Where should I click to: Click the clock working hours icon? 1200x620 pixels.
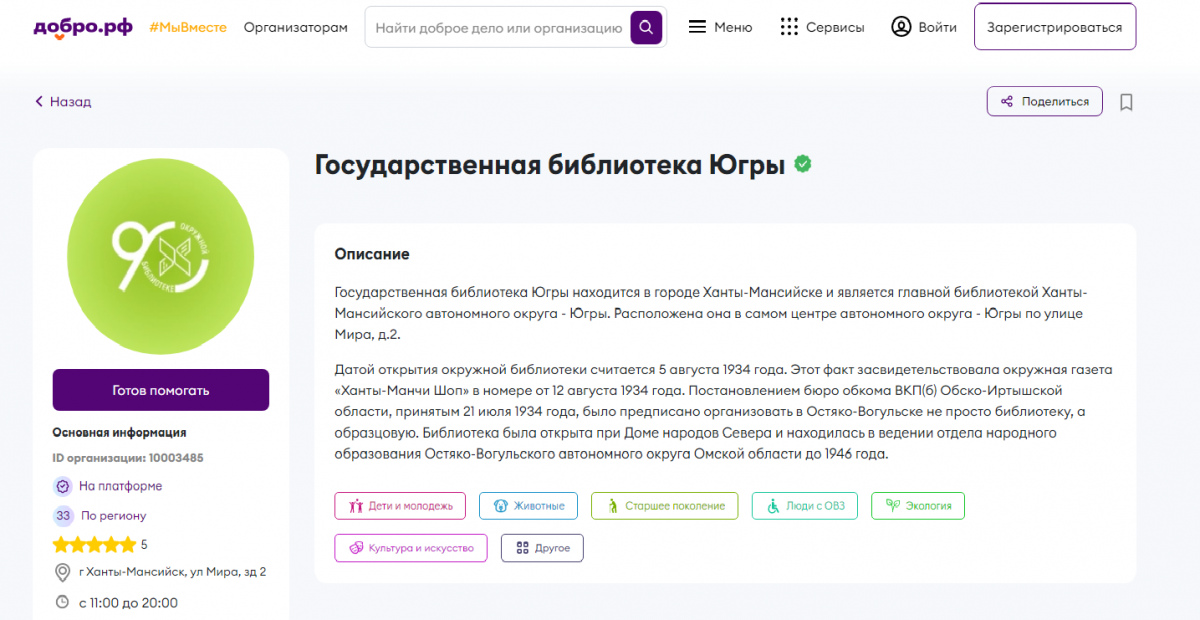coord(62,603)
